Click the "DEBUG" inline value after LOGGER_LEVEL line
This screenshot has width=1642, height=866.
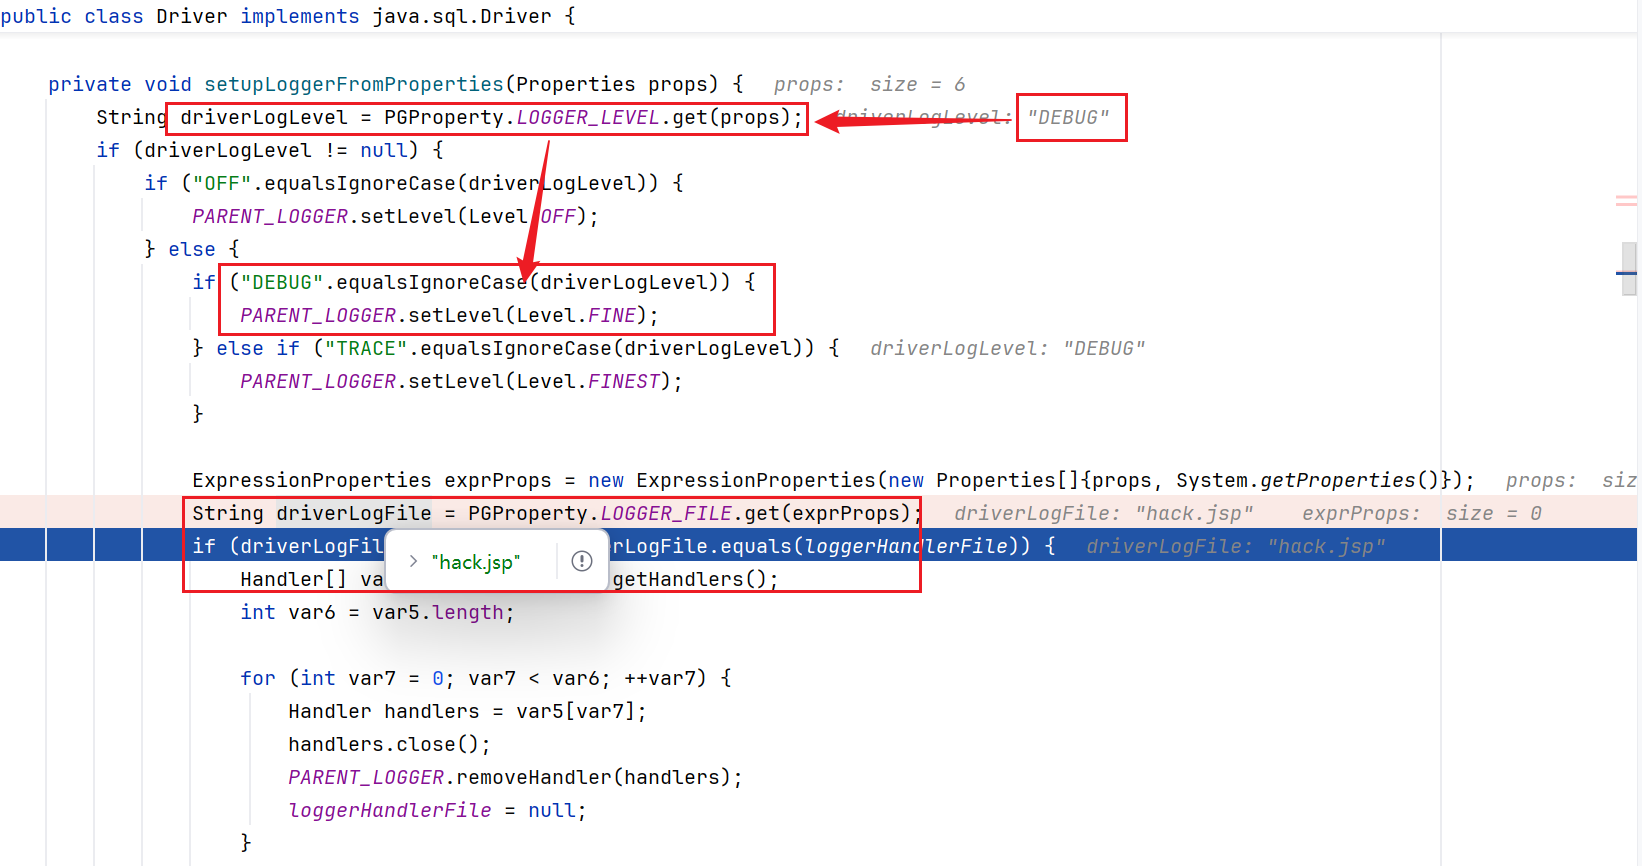(x=1069, y=117)
